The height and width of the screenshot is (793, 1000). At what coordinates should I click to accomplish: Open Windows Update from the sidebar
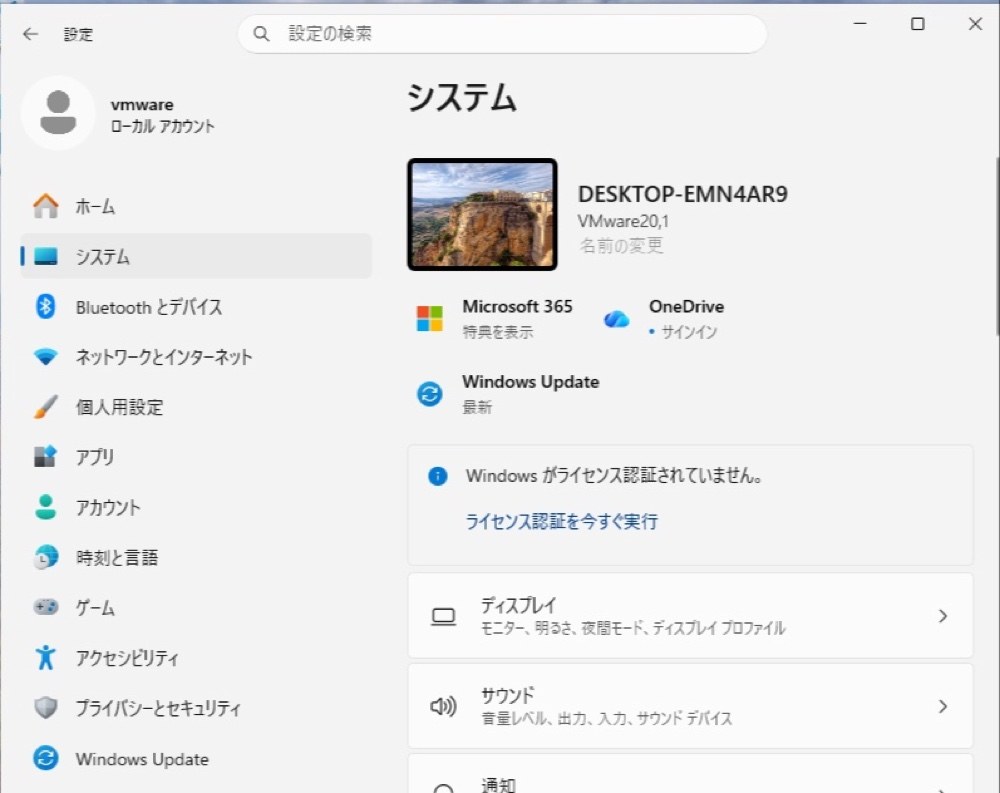(196, 759)
